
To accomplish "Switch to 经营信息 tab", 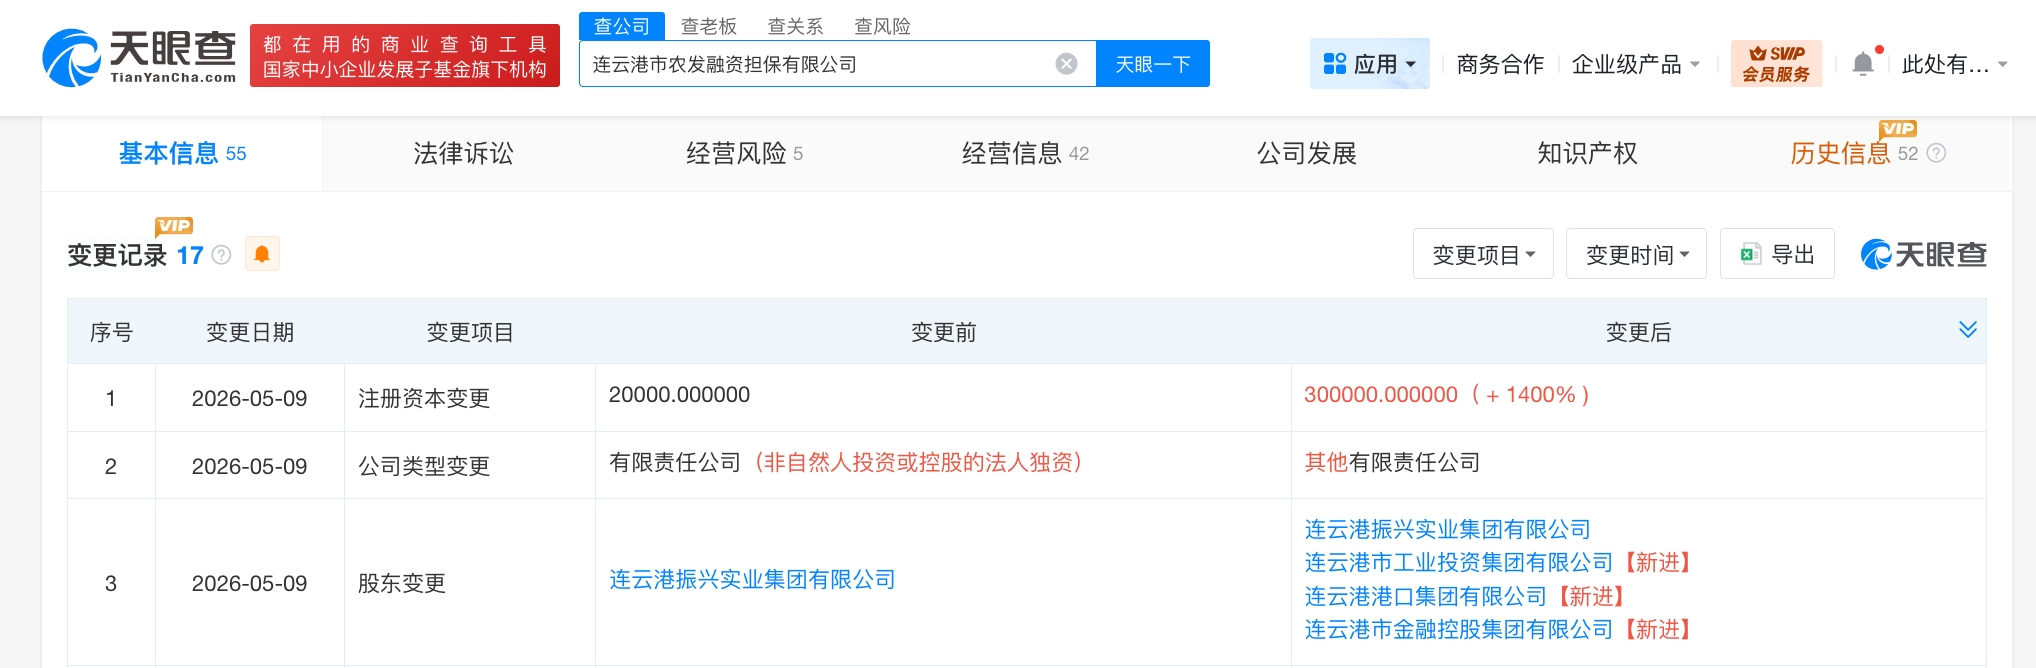I will [1025, 153].
